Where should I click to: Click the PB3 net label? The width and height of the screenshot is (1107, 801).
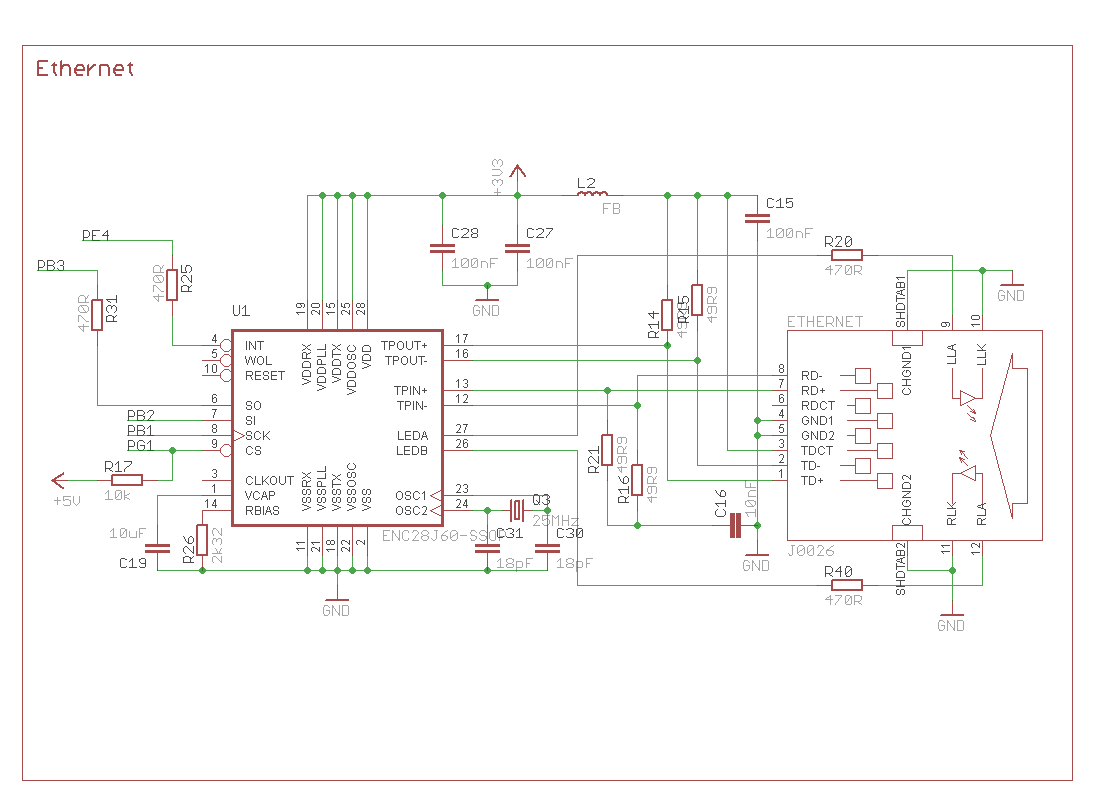click(51, 266)
